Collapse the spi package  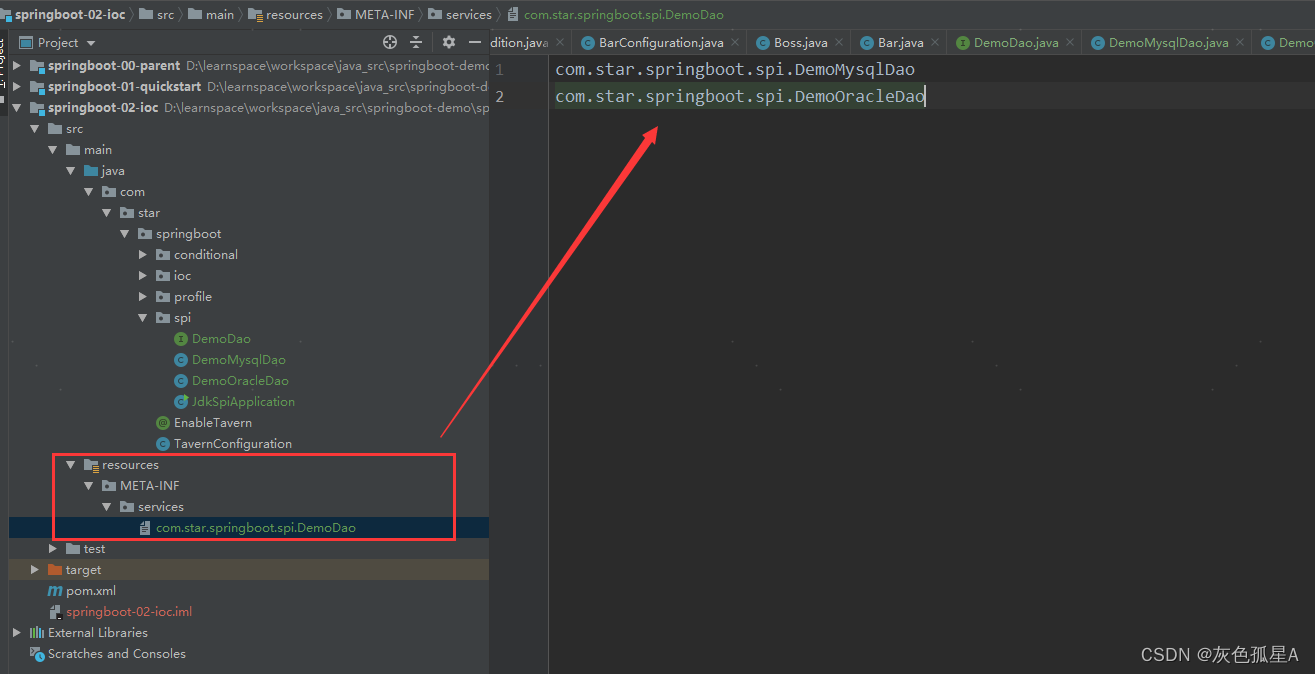pos(143,318)
